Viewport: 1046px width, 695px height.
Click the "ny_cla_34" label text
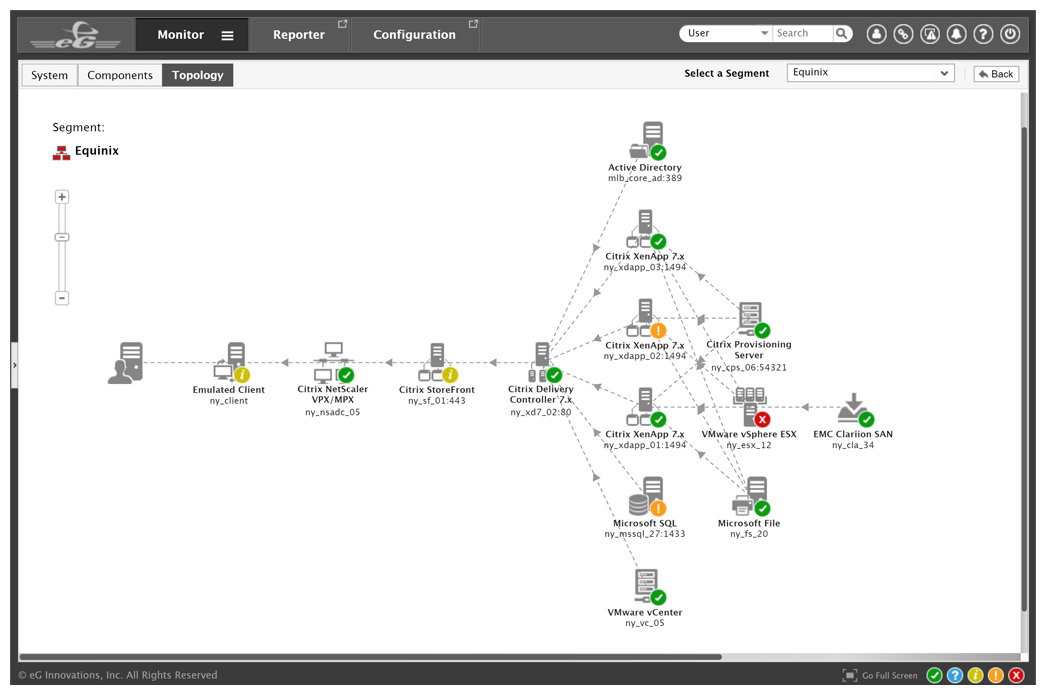click(x=853, y=445)
